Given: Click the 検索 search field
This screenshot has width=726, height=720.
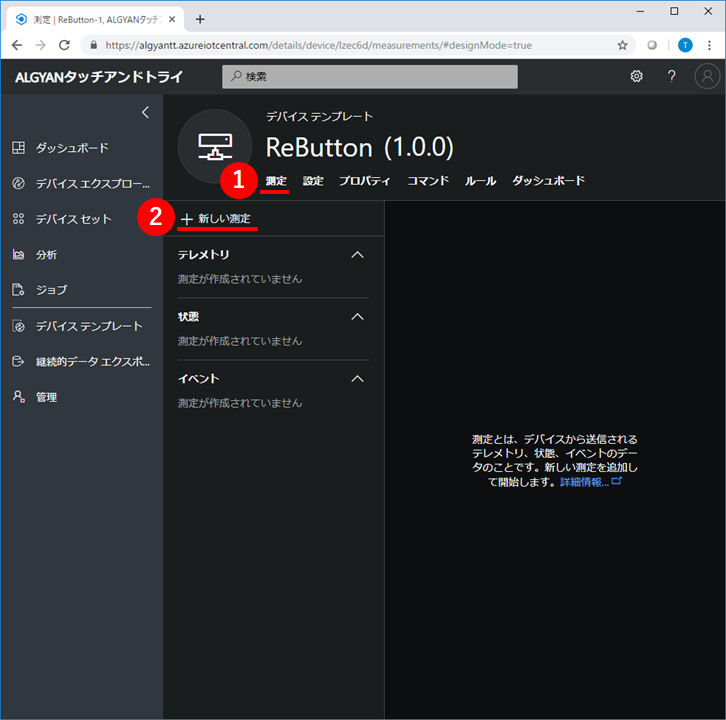Looking at the screenshot, I should pos(369,76).
